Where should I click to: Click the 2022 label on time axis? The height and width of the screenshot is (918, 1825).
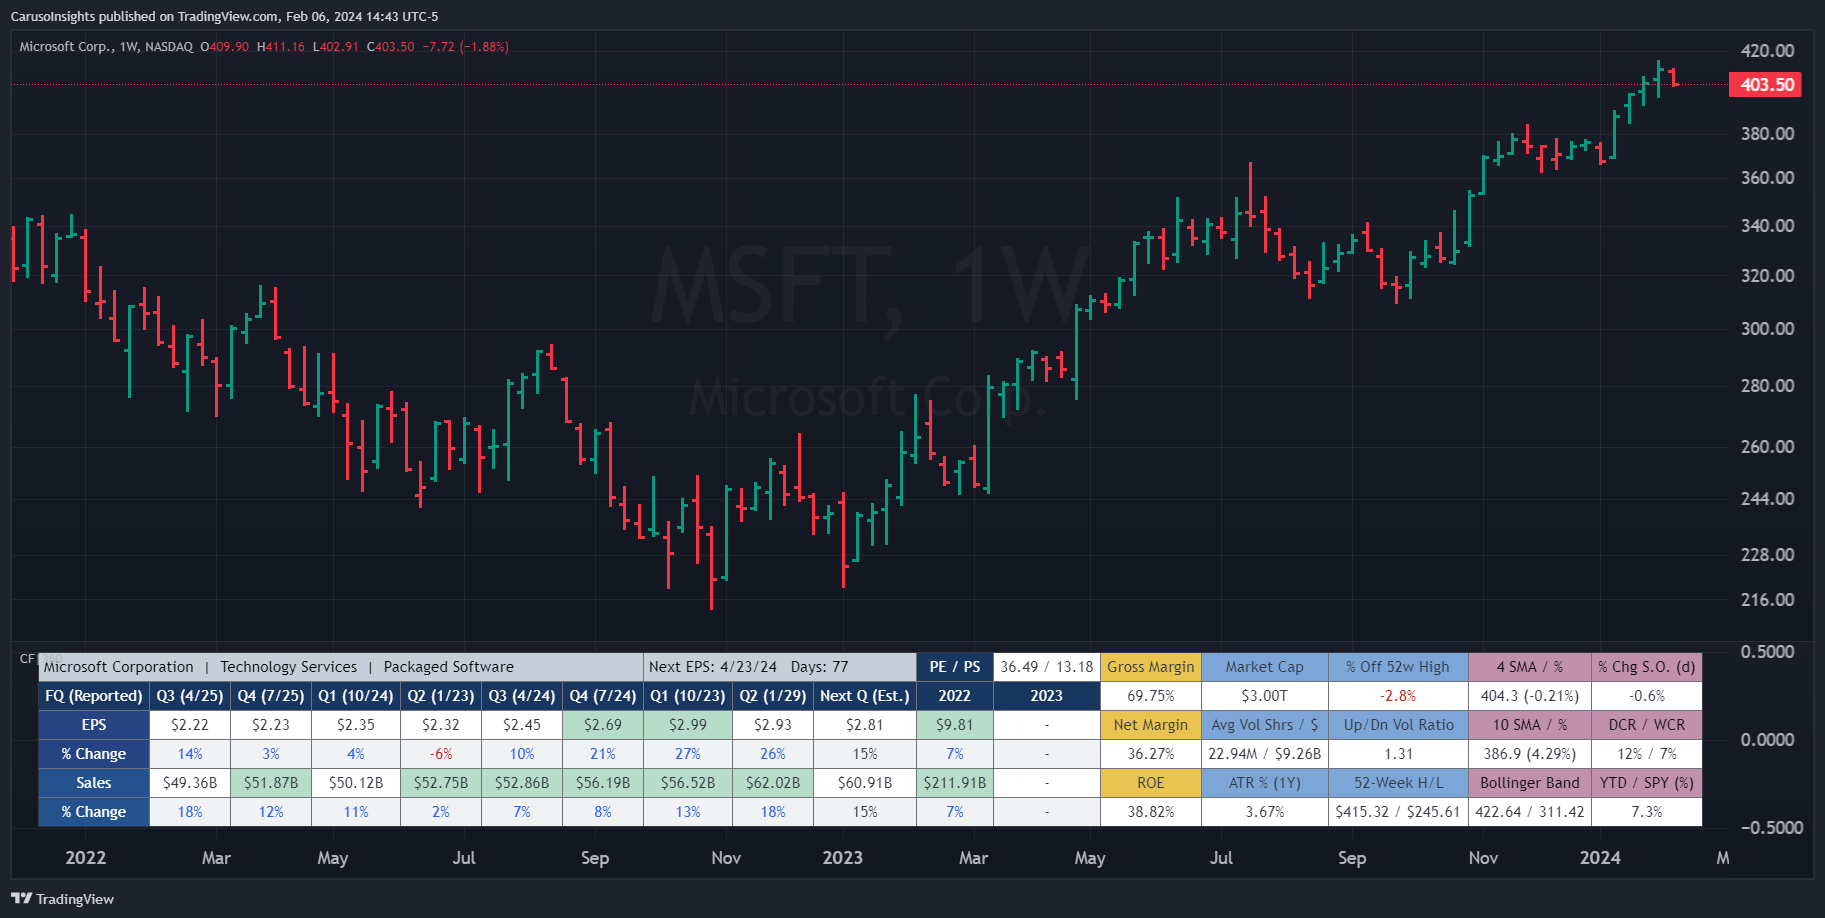[x=86, y=858]
